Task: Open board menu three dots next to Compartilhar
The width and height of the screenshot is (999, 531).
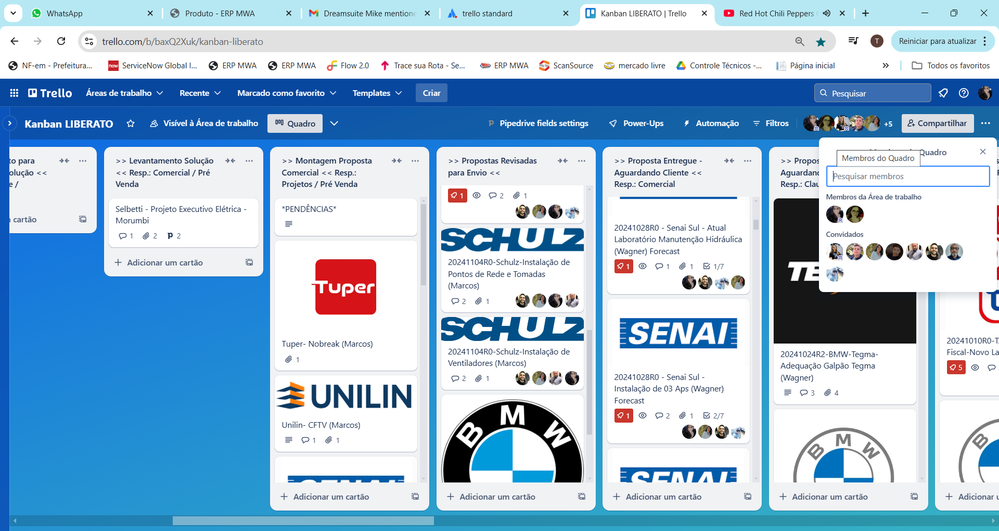Action: coord(986,124)
